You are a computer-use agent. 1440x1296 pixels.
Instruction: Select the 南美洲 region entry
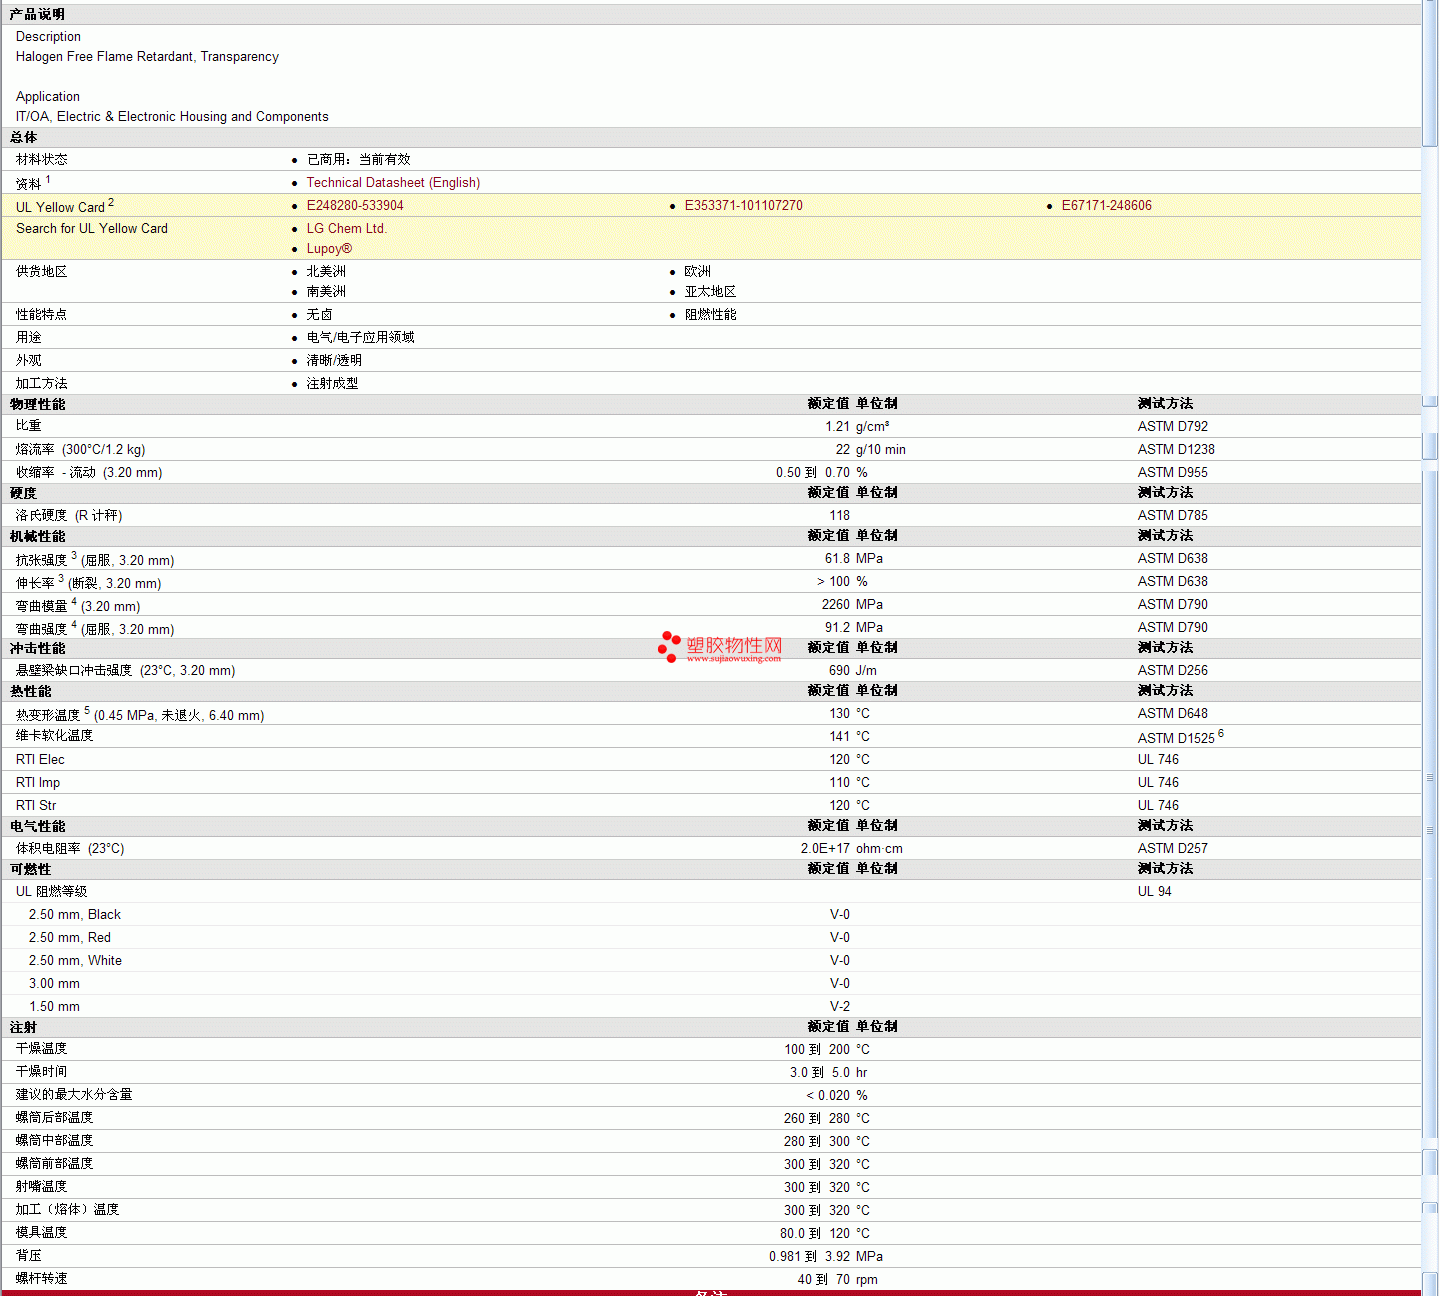pos(326,292)
